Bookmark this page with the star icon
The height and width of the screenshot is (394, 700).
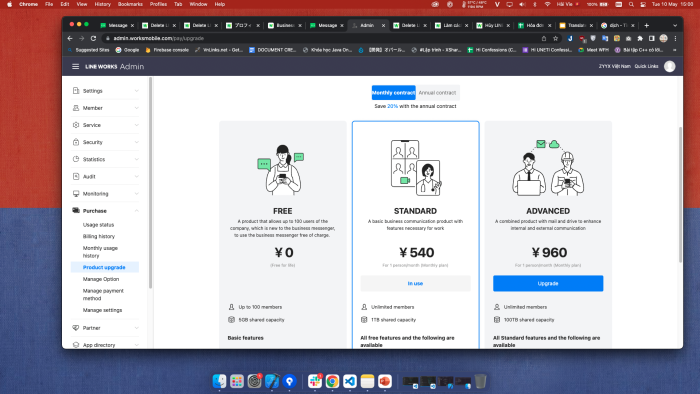[x=555, y=38]
